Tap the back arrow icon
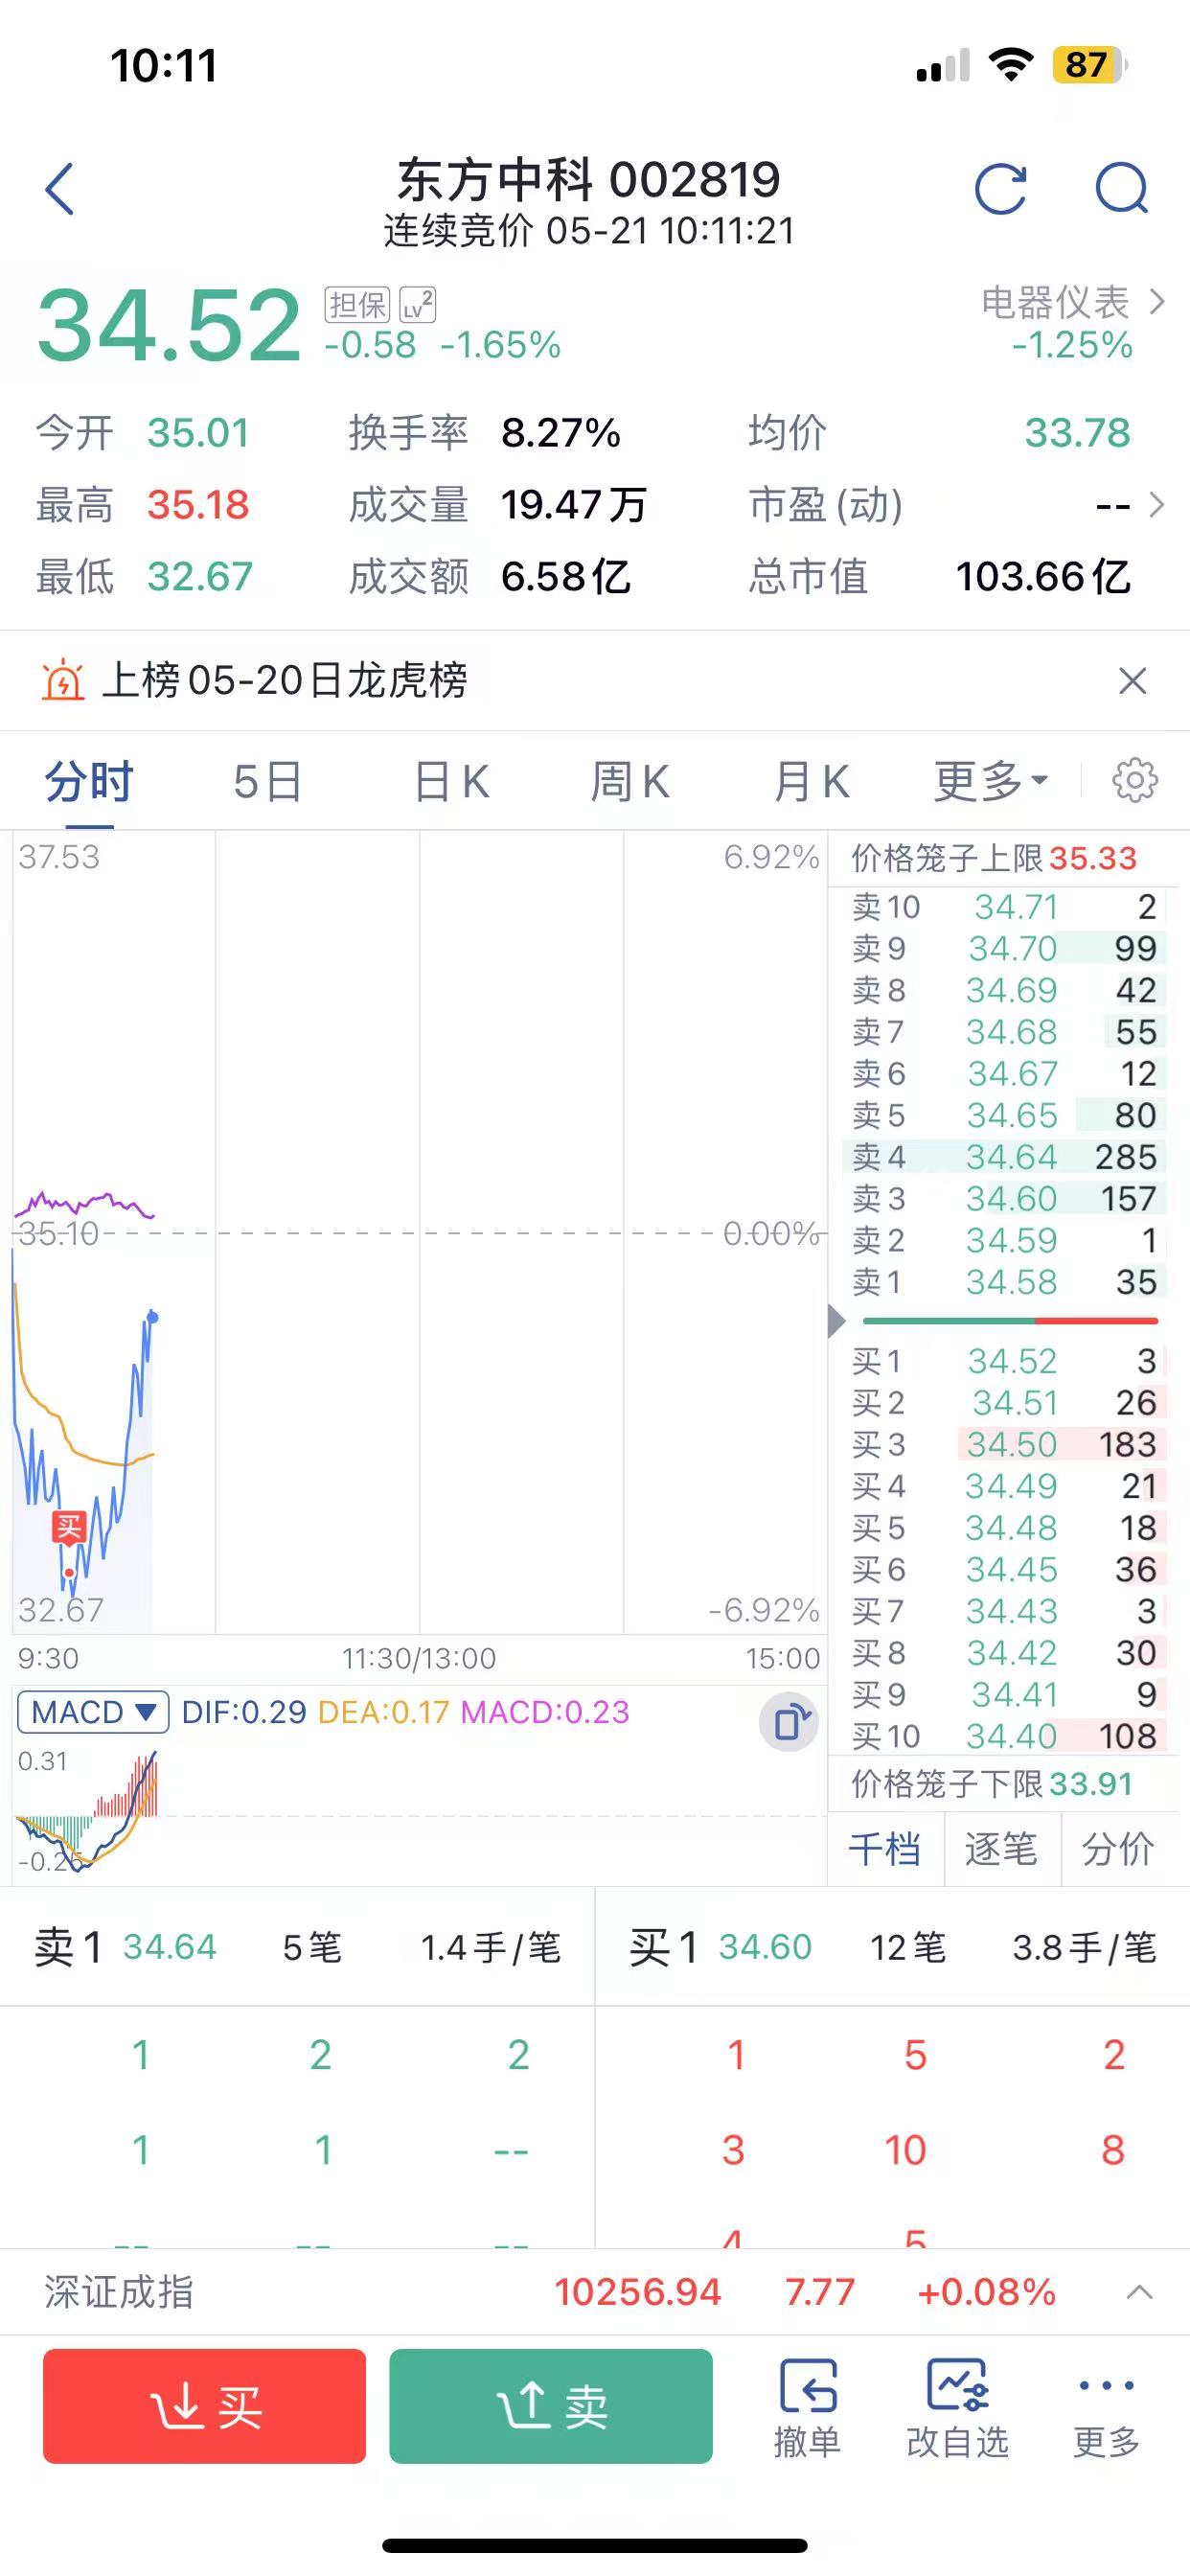Image resolution: width=1190 pixels, height=2576 pixels. (60, 188)
